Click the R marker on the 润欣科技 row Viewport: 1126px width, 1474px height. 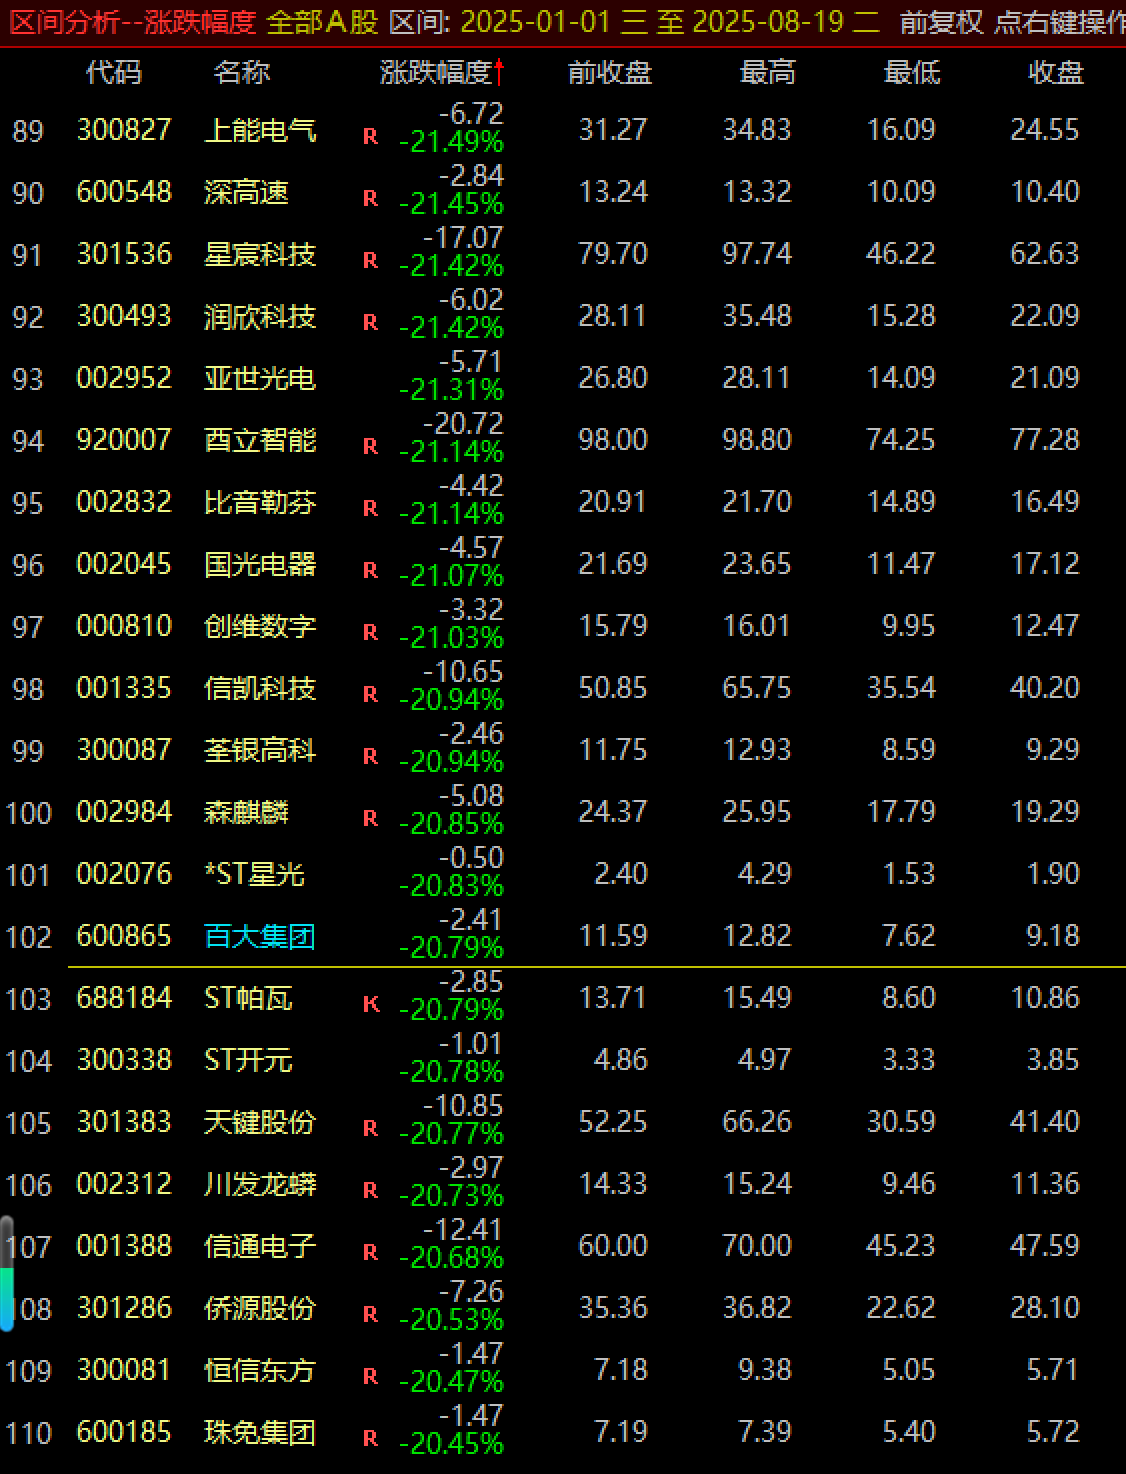click(x=371, y=322)
